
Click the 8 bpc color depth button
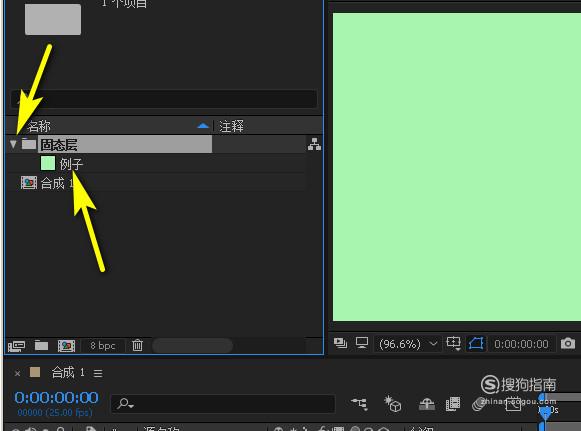click(103, 346)
